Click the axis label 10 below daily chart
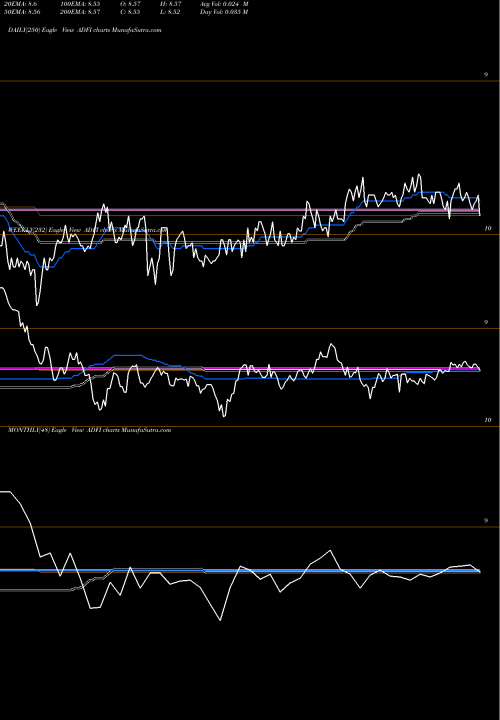The image size is (500, 720). tap(488, 228)
